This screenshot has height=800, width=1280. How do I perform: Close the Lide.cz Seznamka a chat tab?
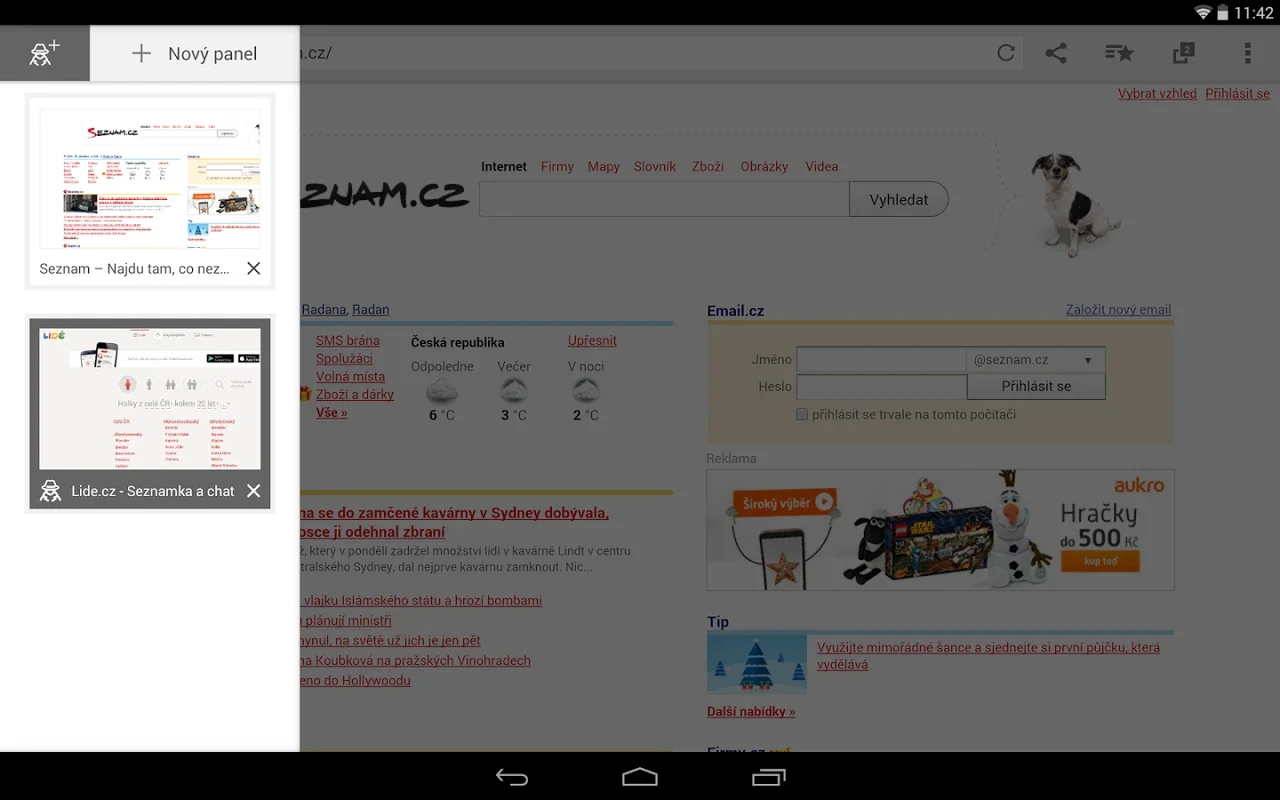254,491
